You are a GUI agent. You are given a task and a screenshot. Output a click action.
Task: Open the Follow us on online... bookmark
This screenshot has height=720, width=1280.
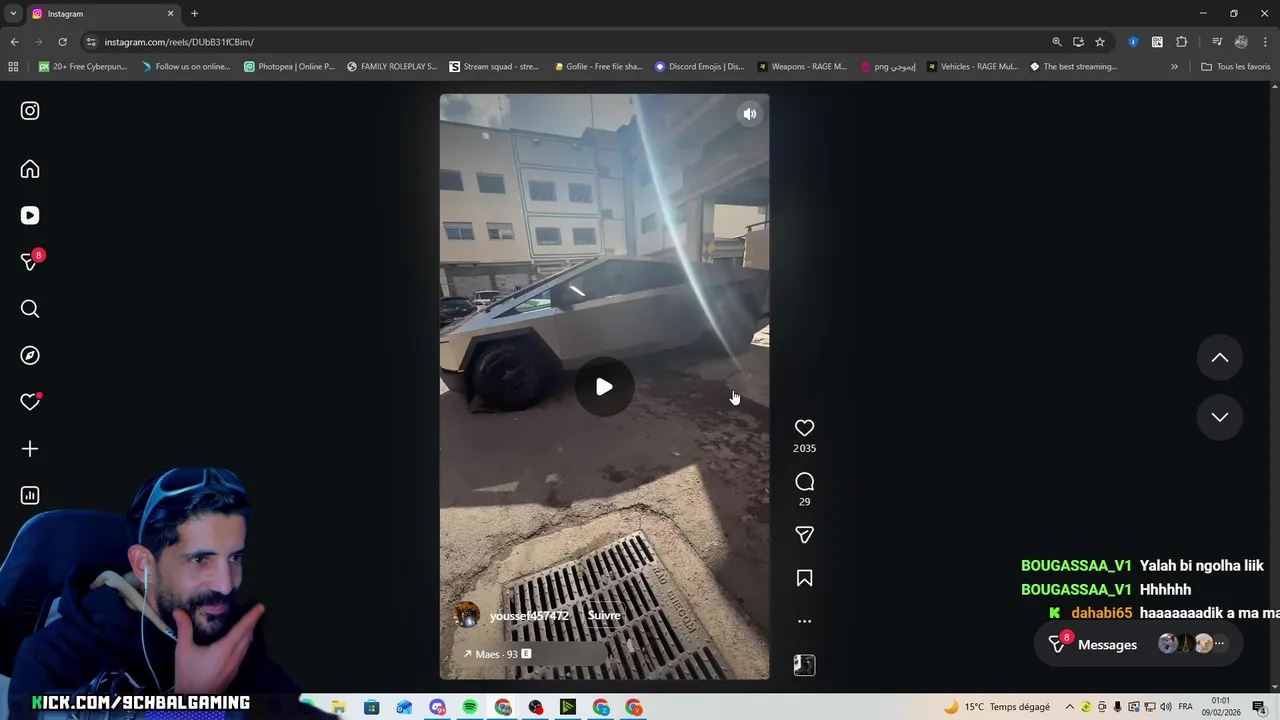tap(186, 67)
